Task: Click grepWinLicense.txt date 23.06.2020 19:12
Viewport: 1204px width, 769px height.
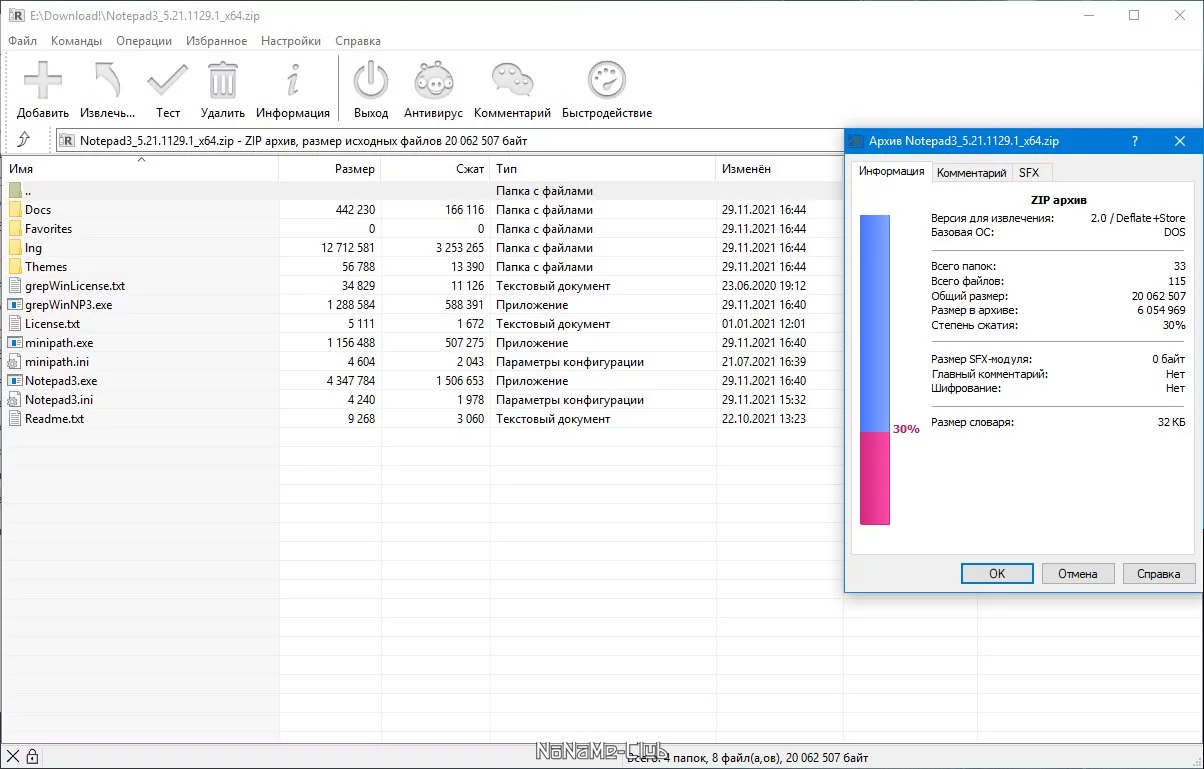Action: tap(764, 286)
